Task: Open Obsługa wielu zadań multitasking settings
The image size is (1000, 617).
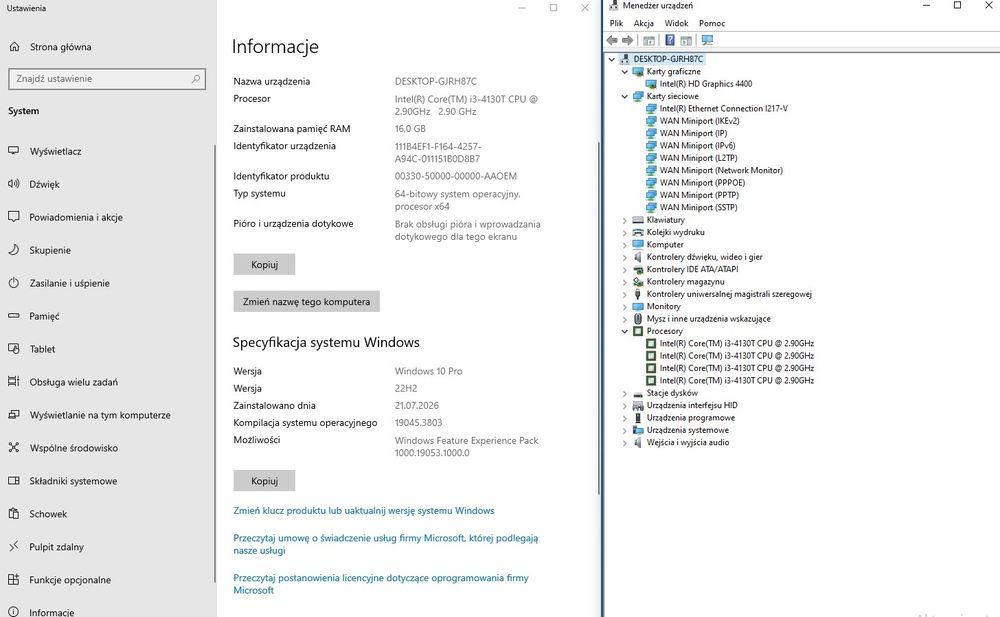Action: click(x=73, y=382)
